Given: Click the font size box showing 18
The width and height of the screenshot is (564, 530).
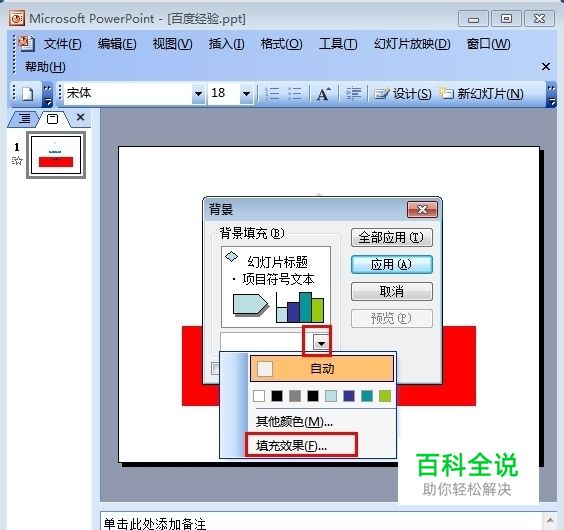Looking at the screenshot, I should pyautogui.click(x=223, y=94).
